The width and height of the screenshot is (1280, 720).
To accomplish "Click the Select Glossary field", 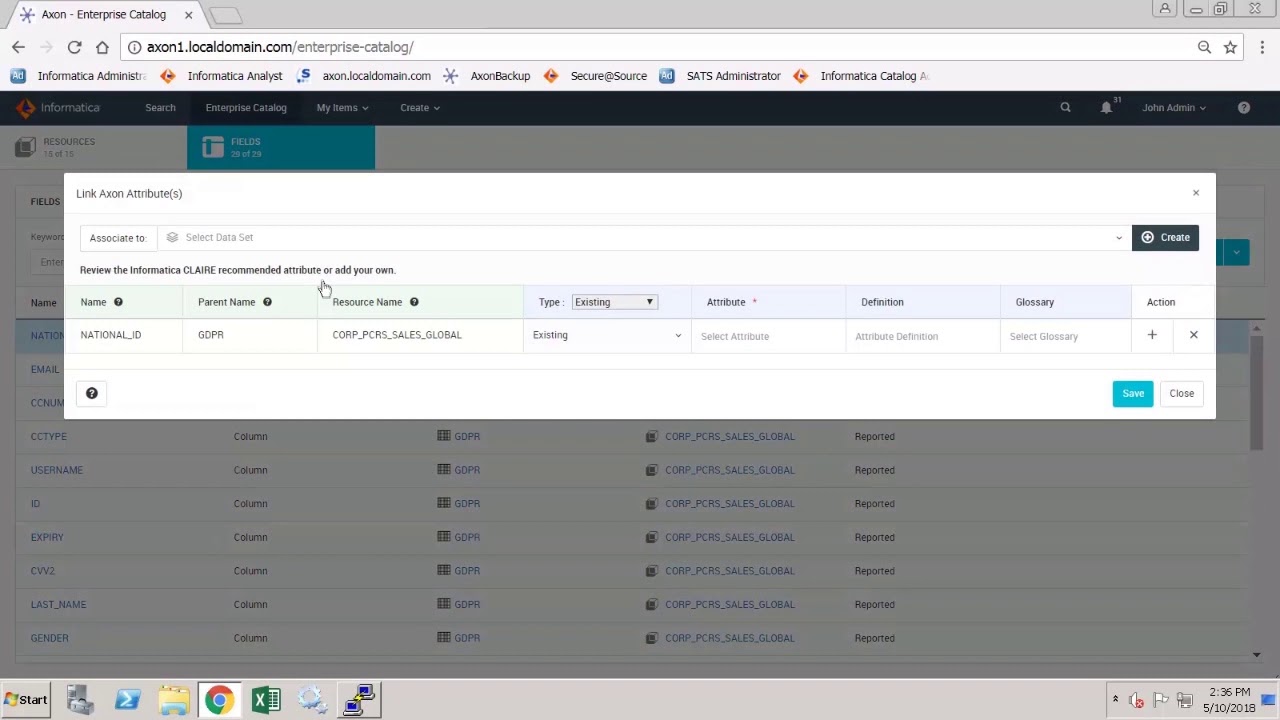I will point(1065,336).
